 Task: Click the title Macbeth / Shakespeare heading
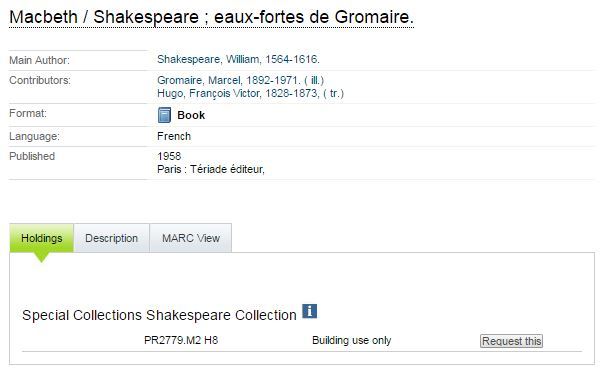[211, 17]
